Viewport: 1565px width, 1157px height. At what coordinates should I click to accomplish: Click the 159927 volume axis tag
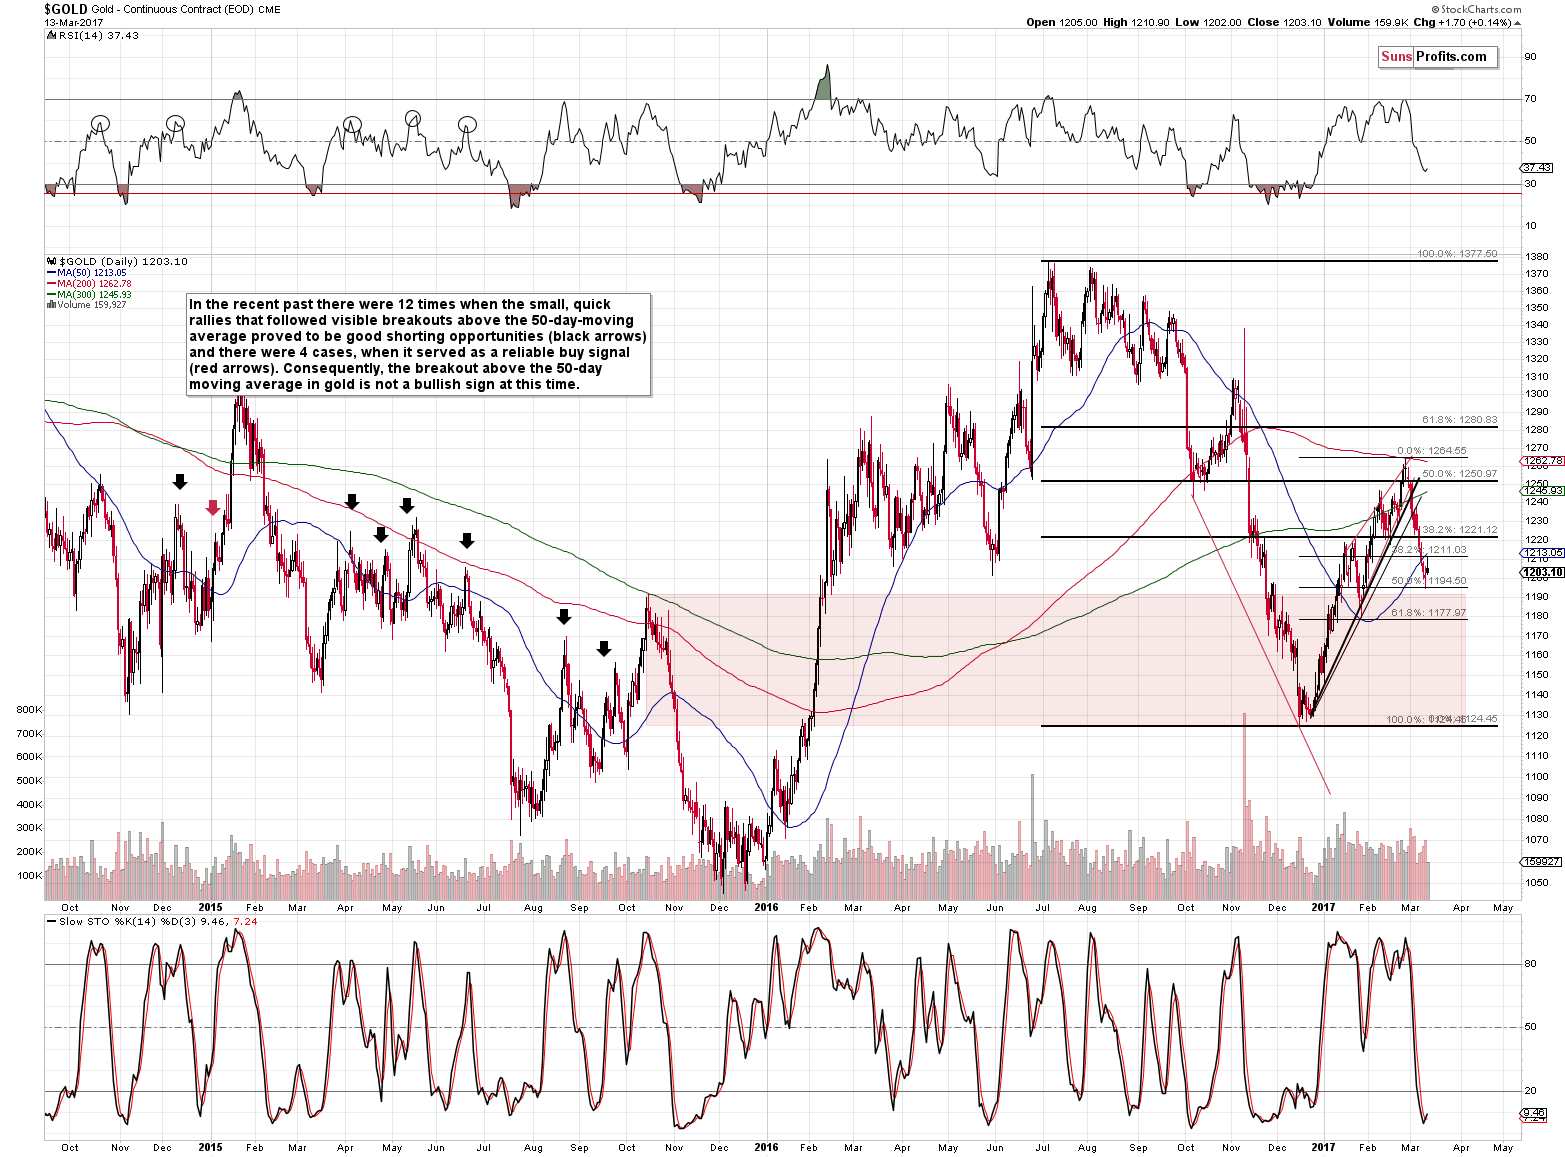click(x=1541, y=862)
